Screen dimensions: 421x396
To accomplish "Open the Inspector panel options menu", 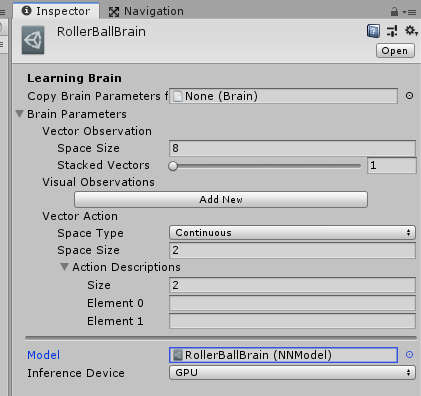I will tap(410, 12).
